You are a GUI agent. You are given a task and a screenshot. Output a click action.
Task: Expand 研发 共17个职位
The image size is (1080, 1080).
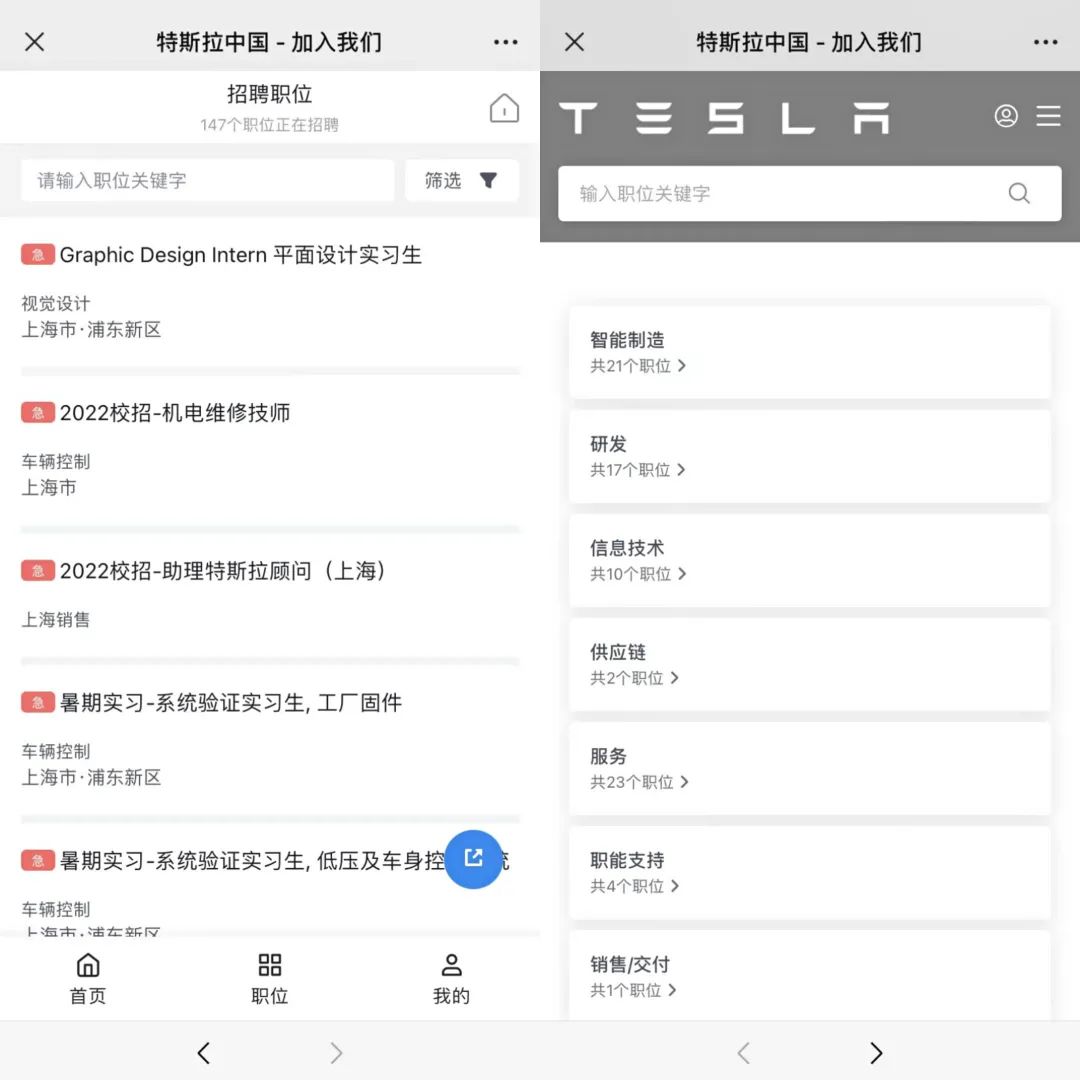click(809, 456)
